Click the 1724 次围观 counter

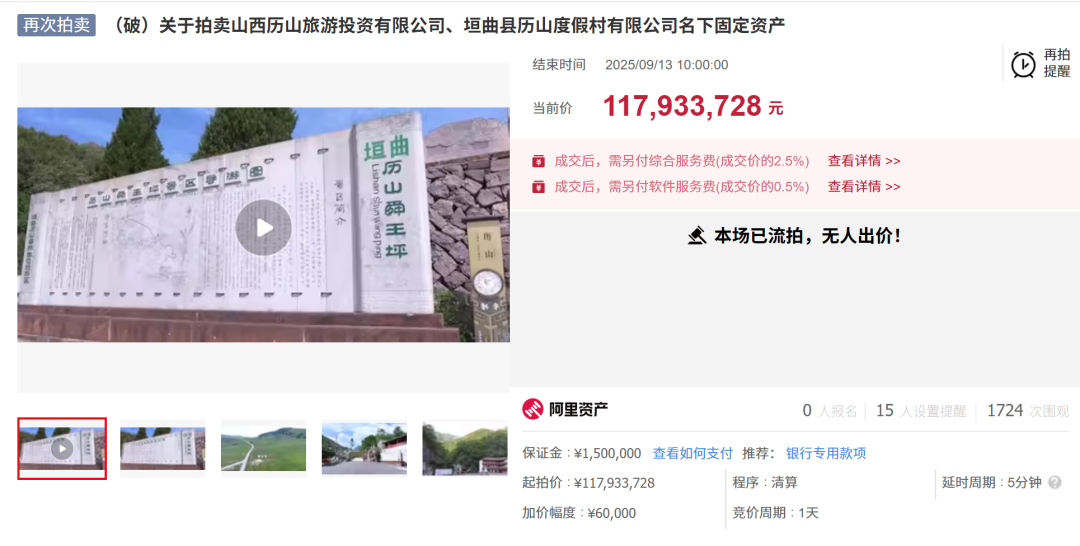click(x=1028, y=411)
